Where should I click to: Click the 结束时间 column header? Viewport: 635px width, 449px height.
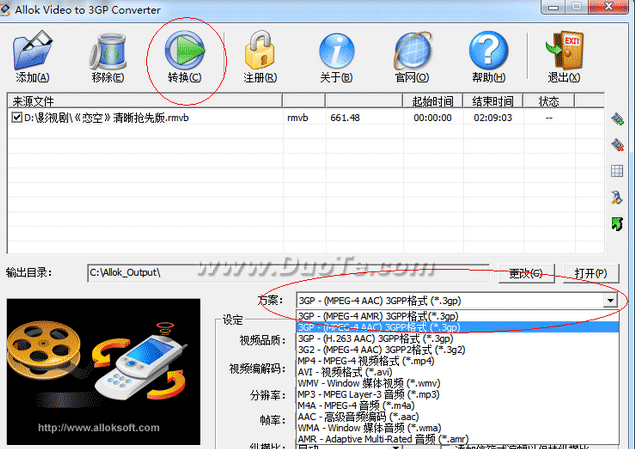[492, 101]
